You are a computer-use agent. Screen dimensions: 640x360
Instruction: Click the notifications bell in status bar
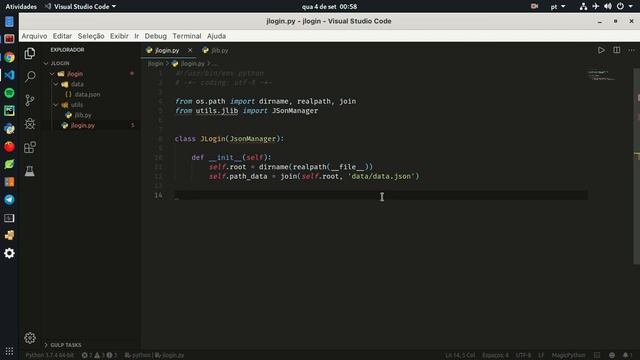click(x=626, y=355)
